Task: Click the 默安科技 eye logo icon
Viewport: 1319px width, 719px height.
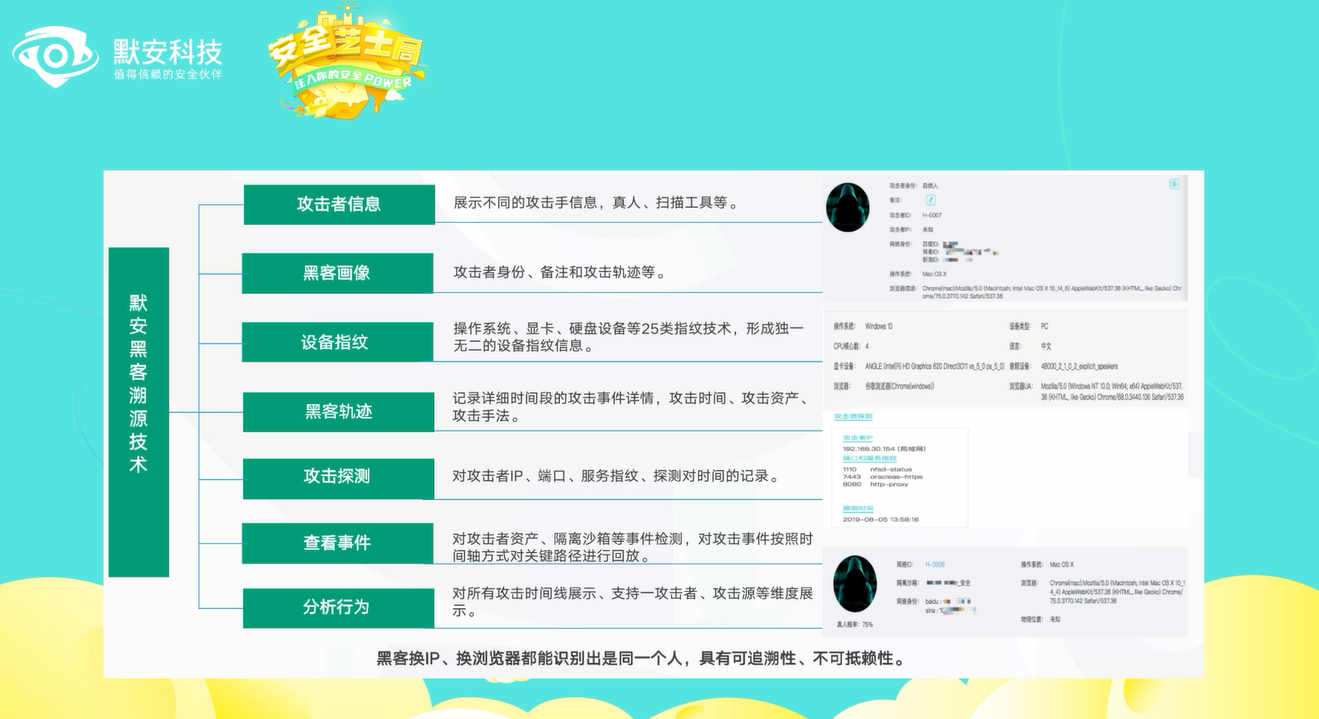Action: click(x=56, y=55)
